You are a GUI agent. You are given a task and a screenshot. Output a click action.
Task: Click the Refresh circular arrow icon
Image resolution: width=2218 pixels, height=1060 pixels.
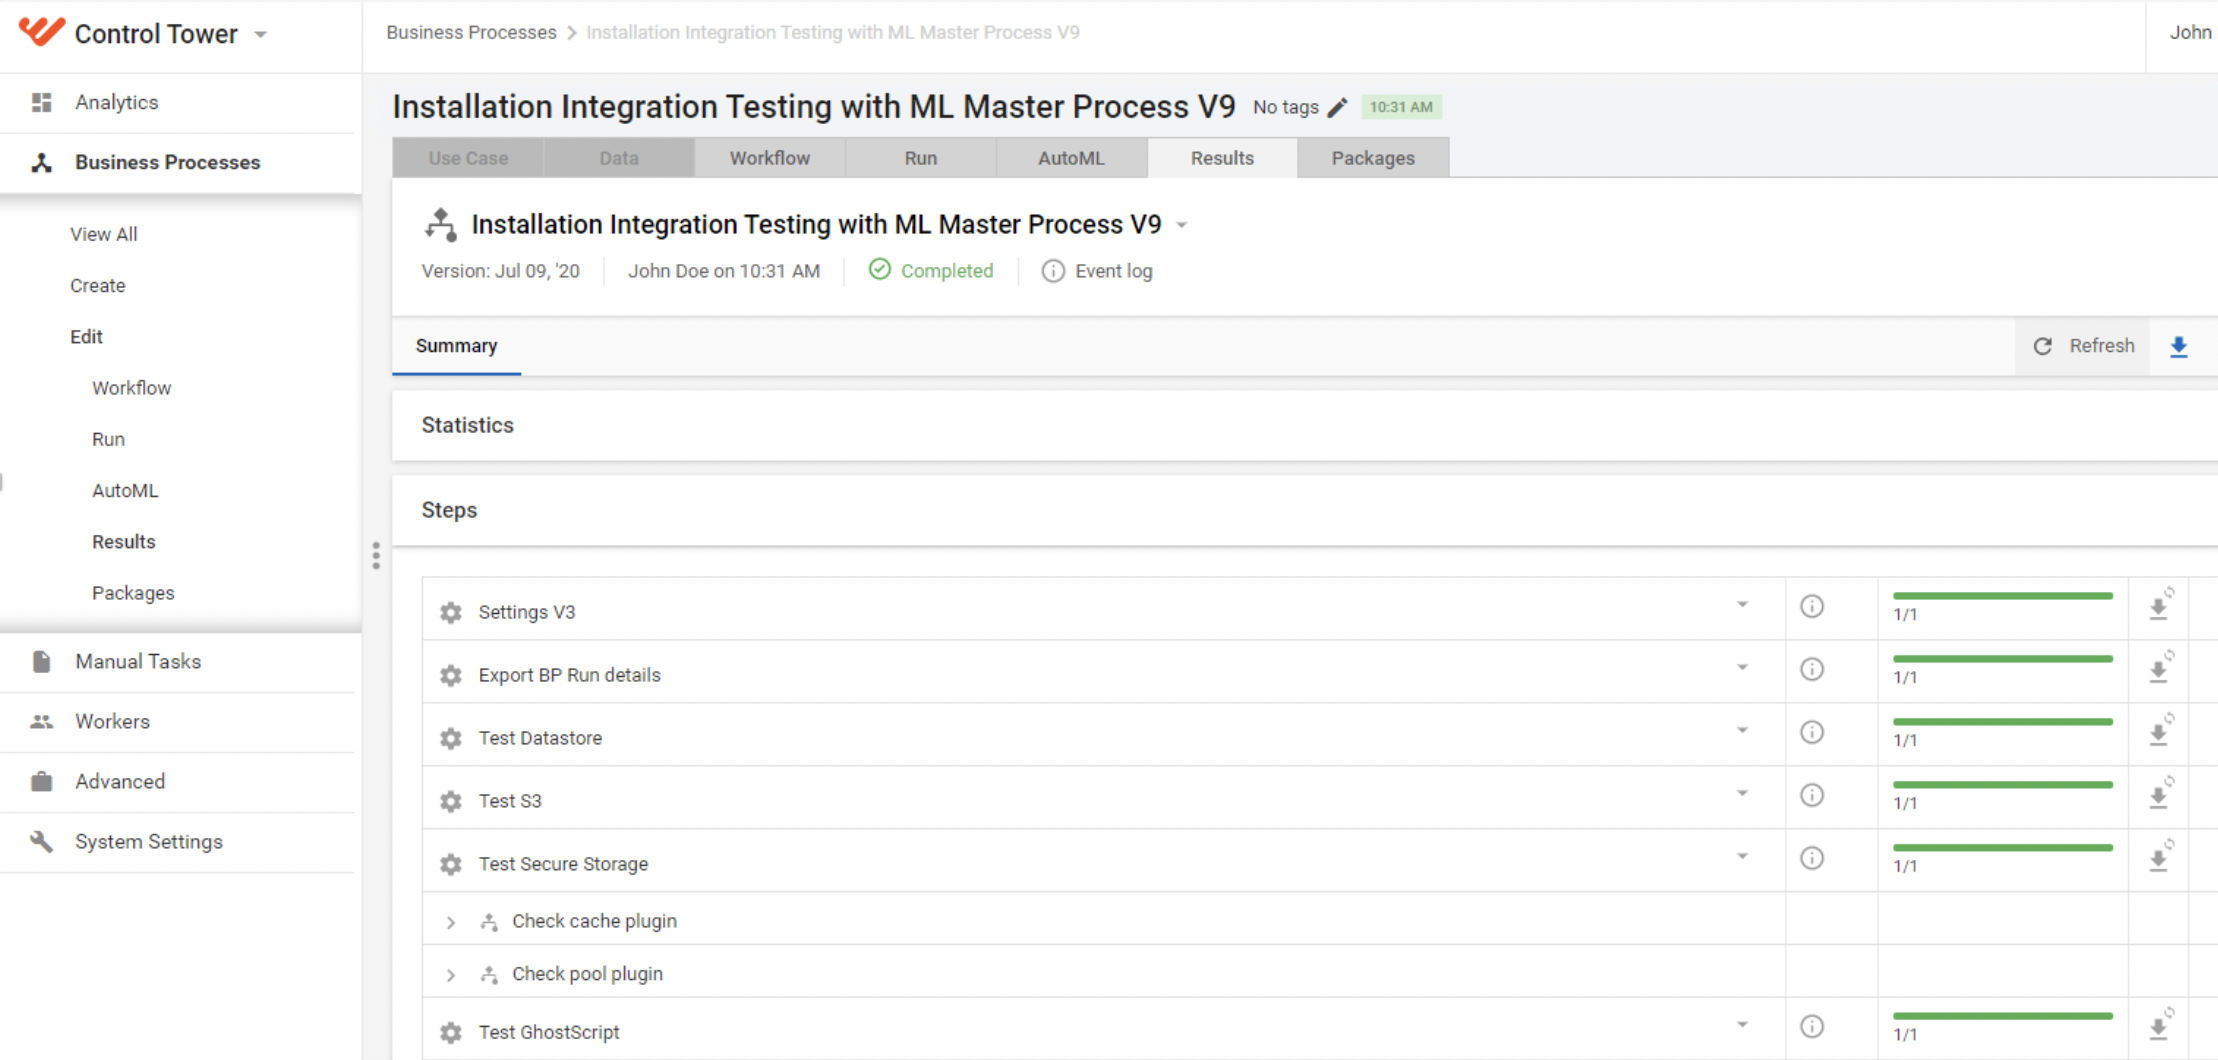2043,346
